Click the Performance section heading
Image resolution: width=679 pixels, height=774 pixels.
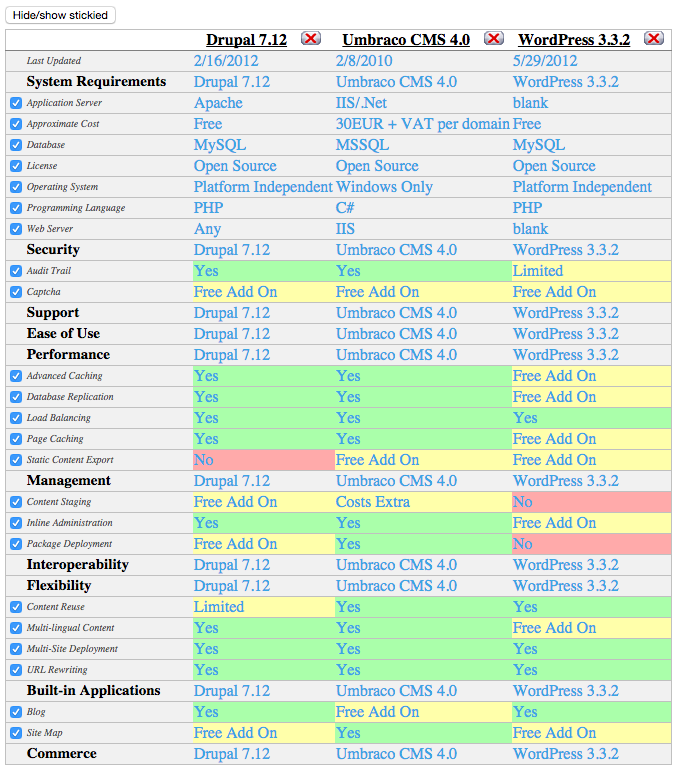pyautogui.click(x=68, y=354)
